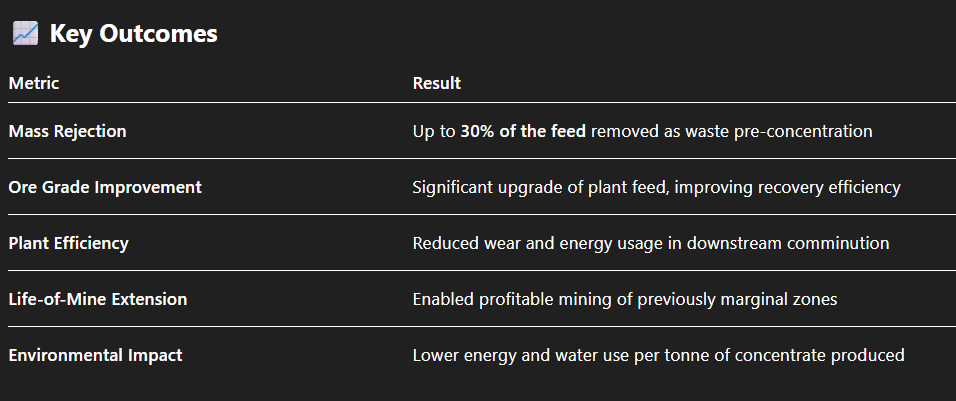
Task: Select the Plant Efficiency metric cell
Action: (68, 243)
